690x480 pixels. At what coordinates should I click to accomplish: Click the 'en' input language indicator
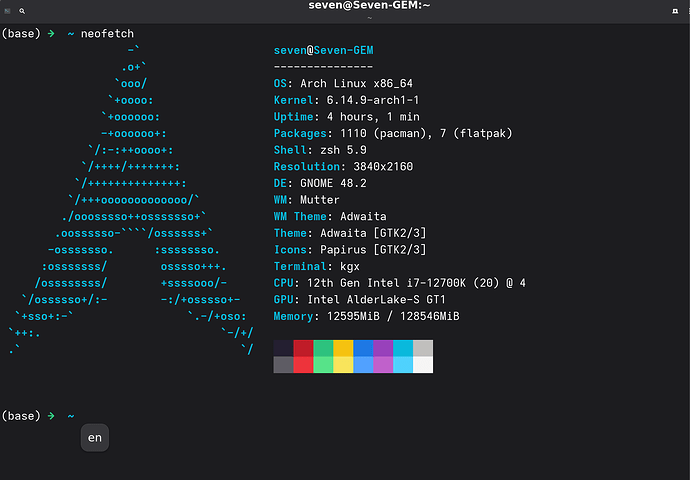click(95, 438)
